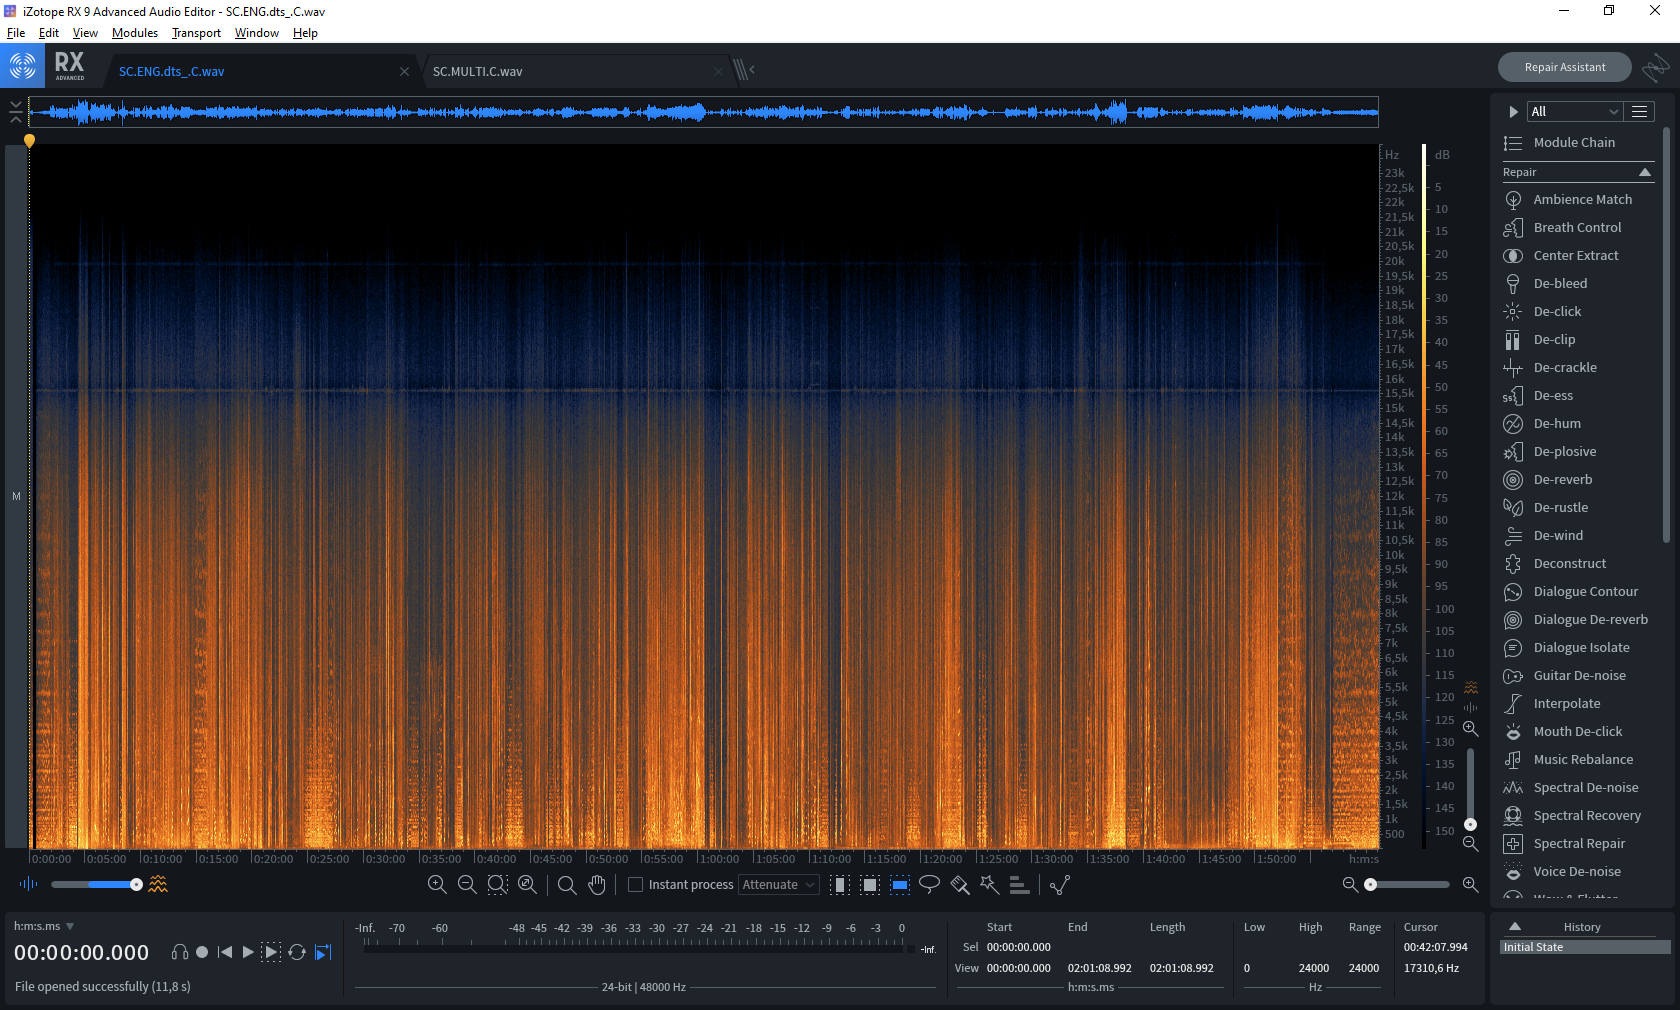Collapse the History panel
This screenshot has height=1010, width=1680.
tap(1515, 926)
